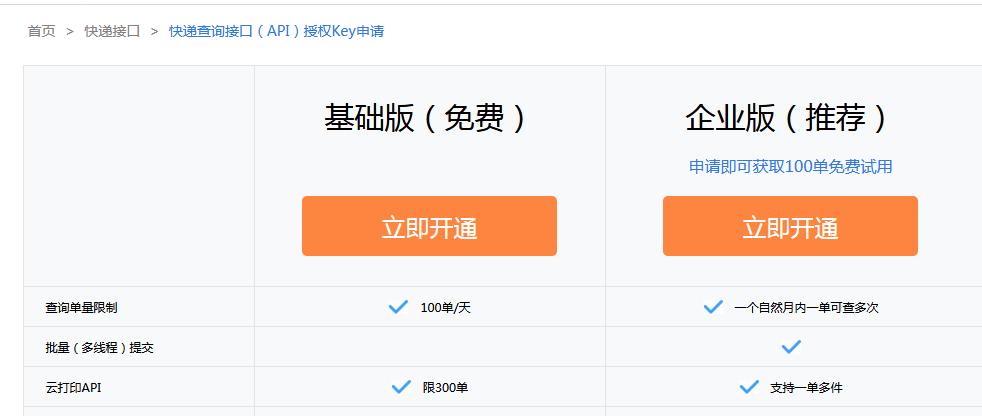Click the 企业版 checkmark in the 批量（多线程）提交 row

point(791,347)
